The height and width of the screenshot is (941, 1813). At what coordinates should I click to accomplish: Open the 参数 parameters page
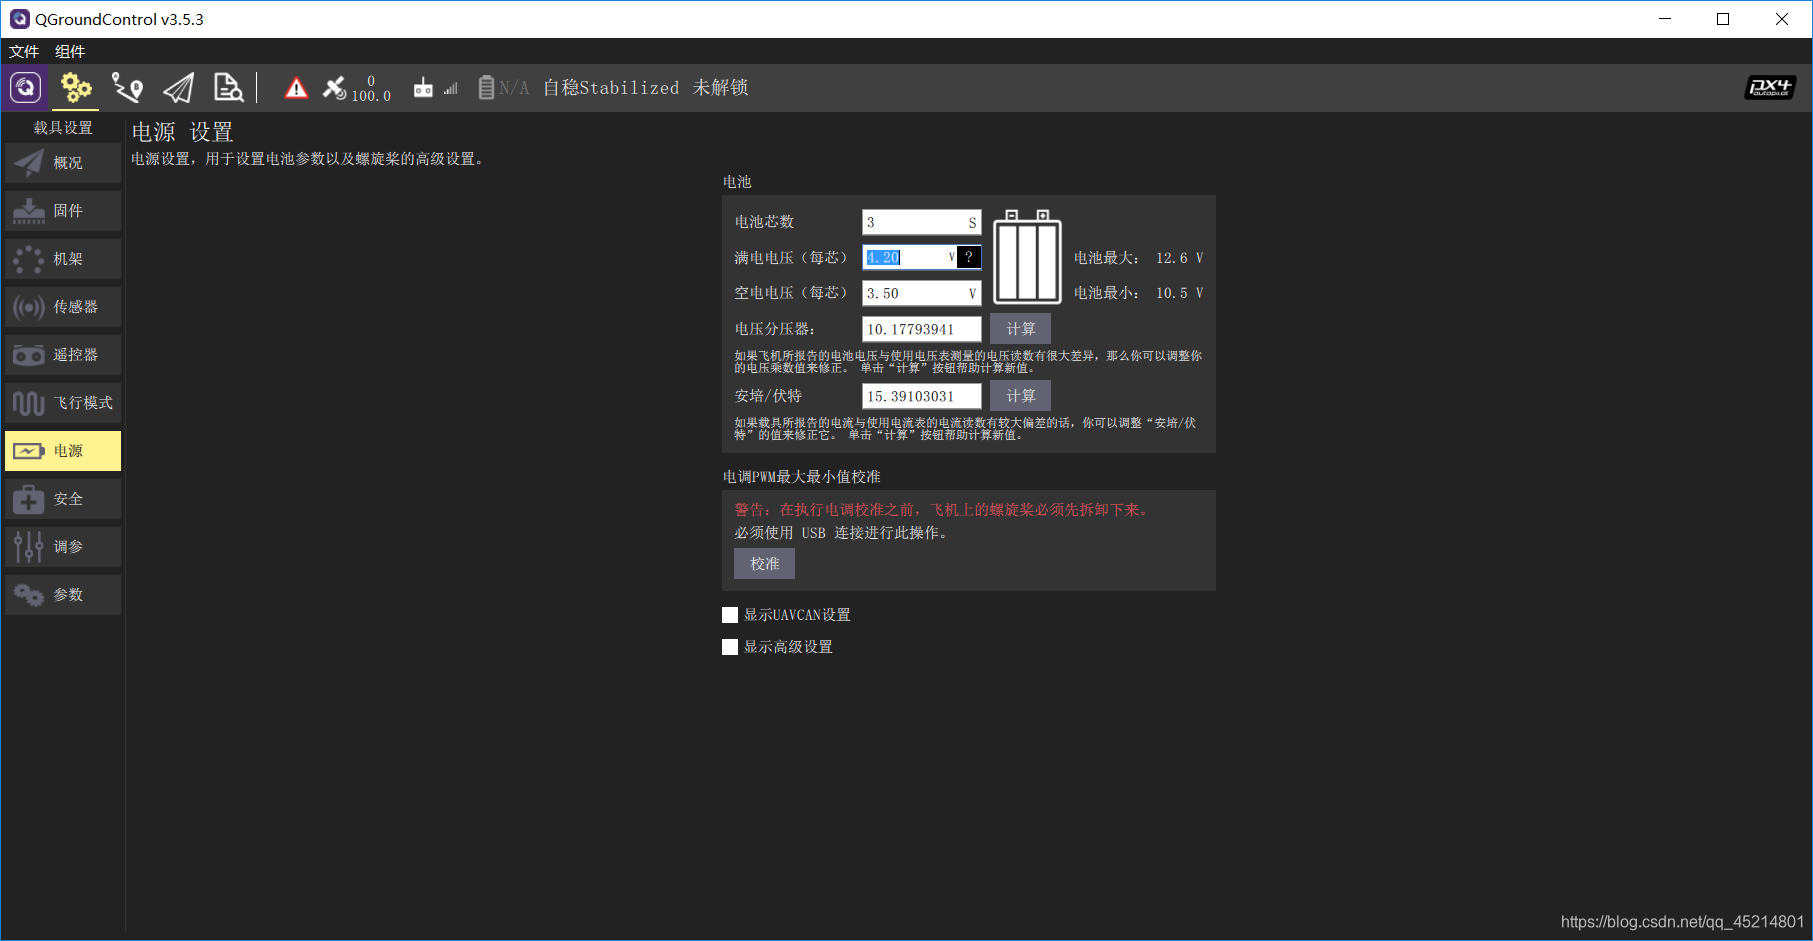[63, 595]
